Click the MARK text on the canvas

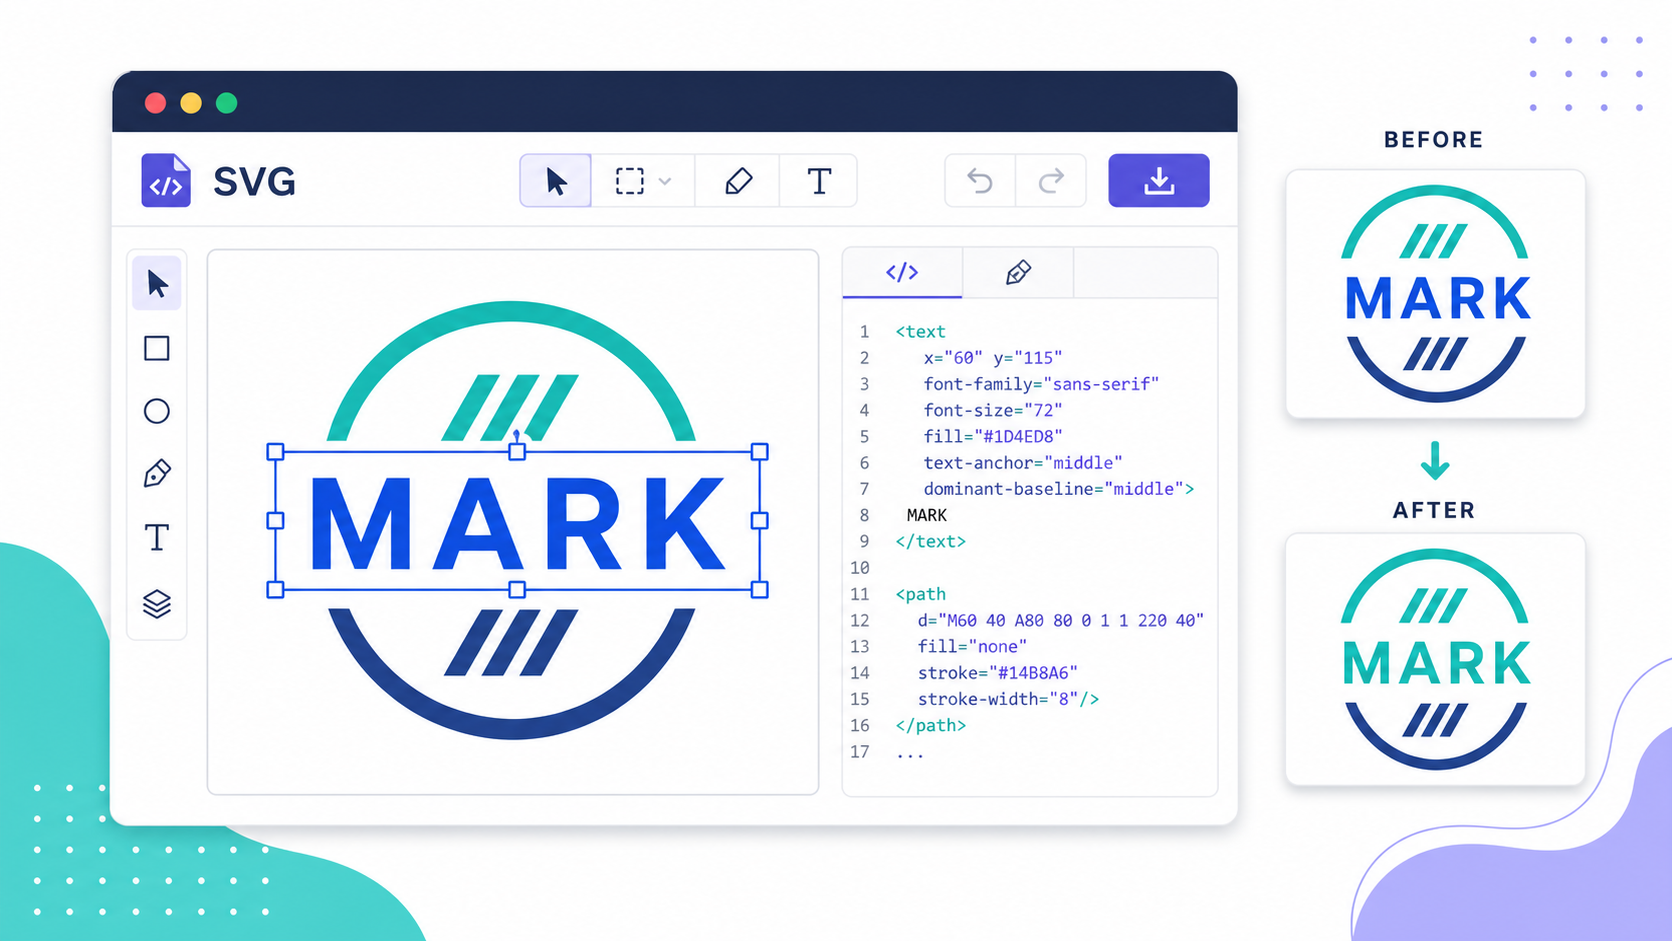517,523
